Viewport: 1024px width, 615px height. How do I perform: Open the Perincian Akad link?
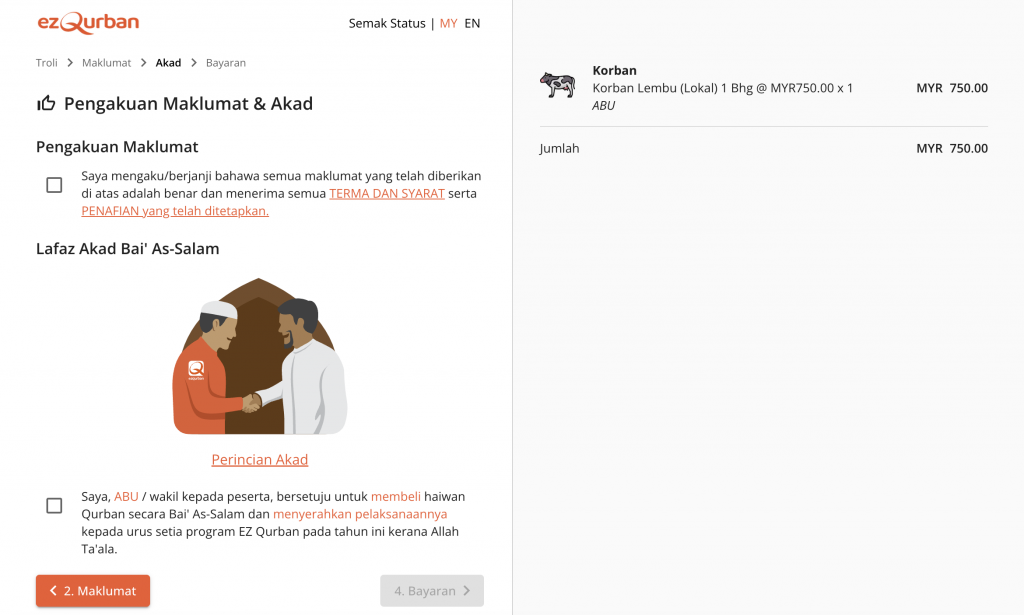pos(260,460)
